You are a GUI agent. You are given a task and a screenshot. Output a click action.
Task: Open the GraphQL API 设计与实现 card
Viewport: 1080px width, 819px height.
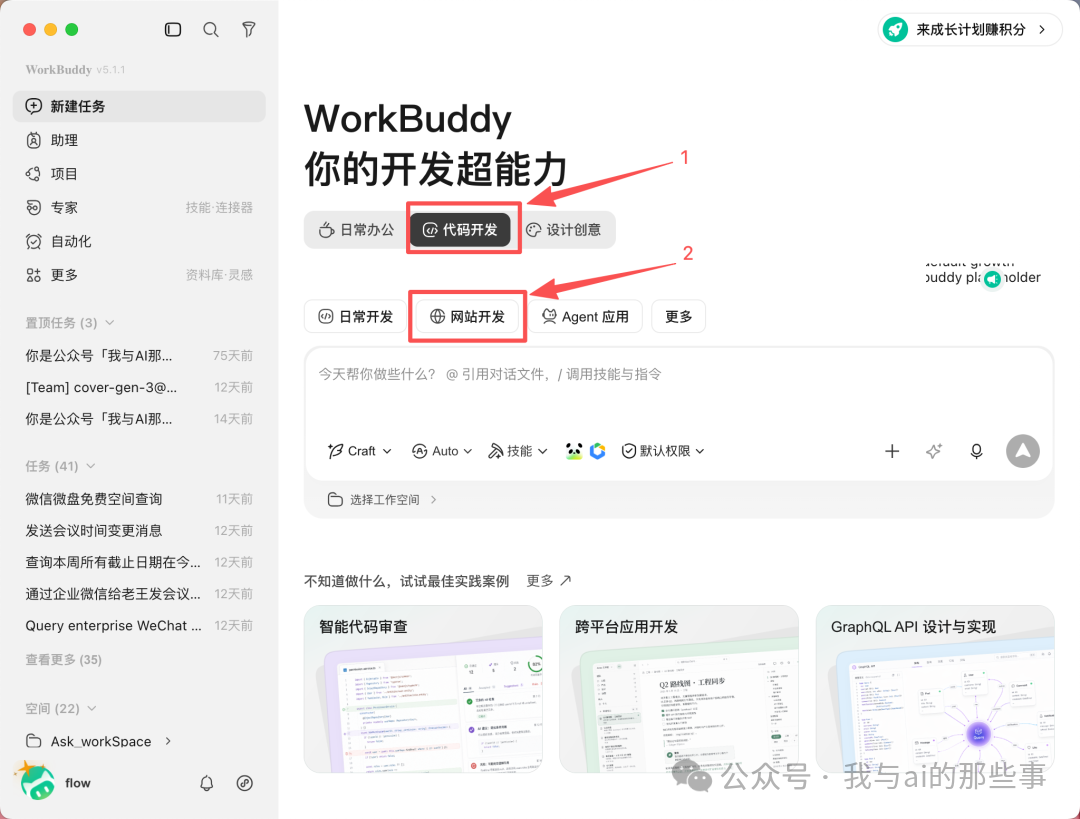click(935, 689)
